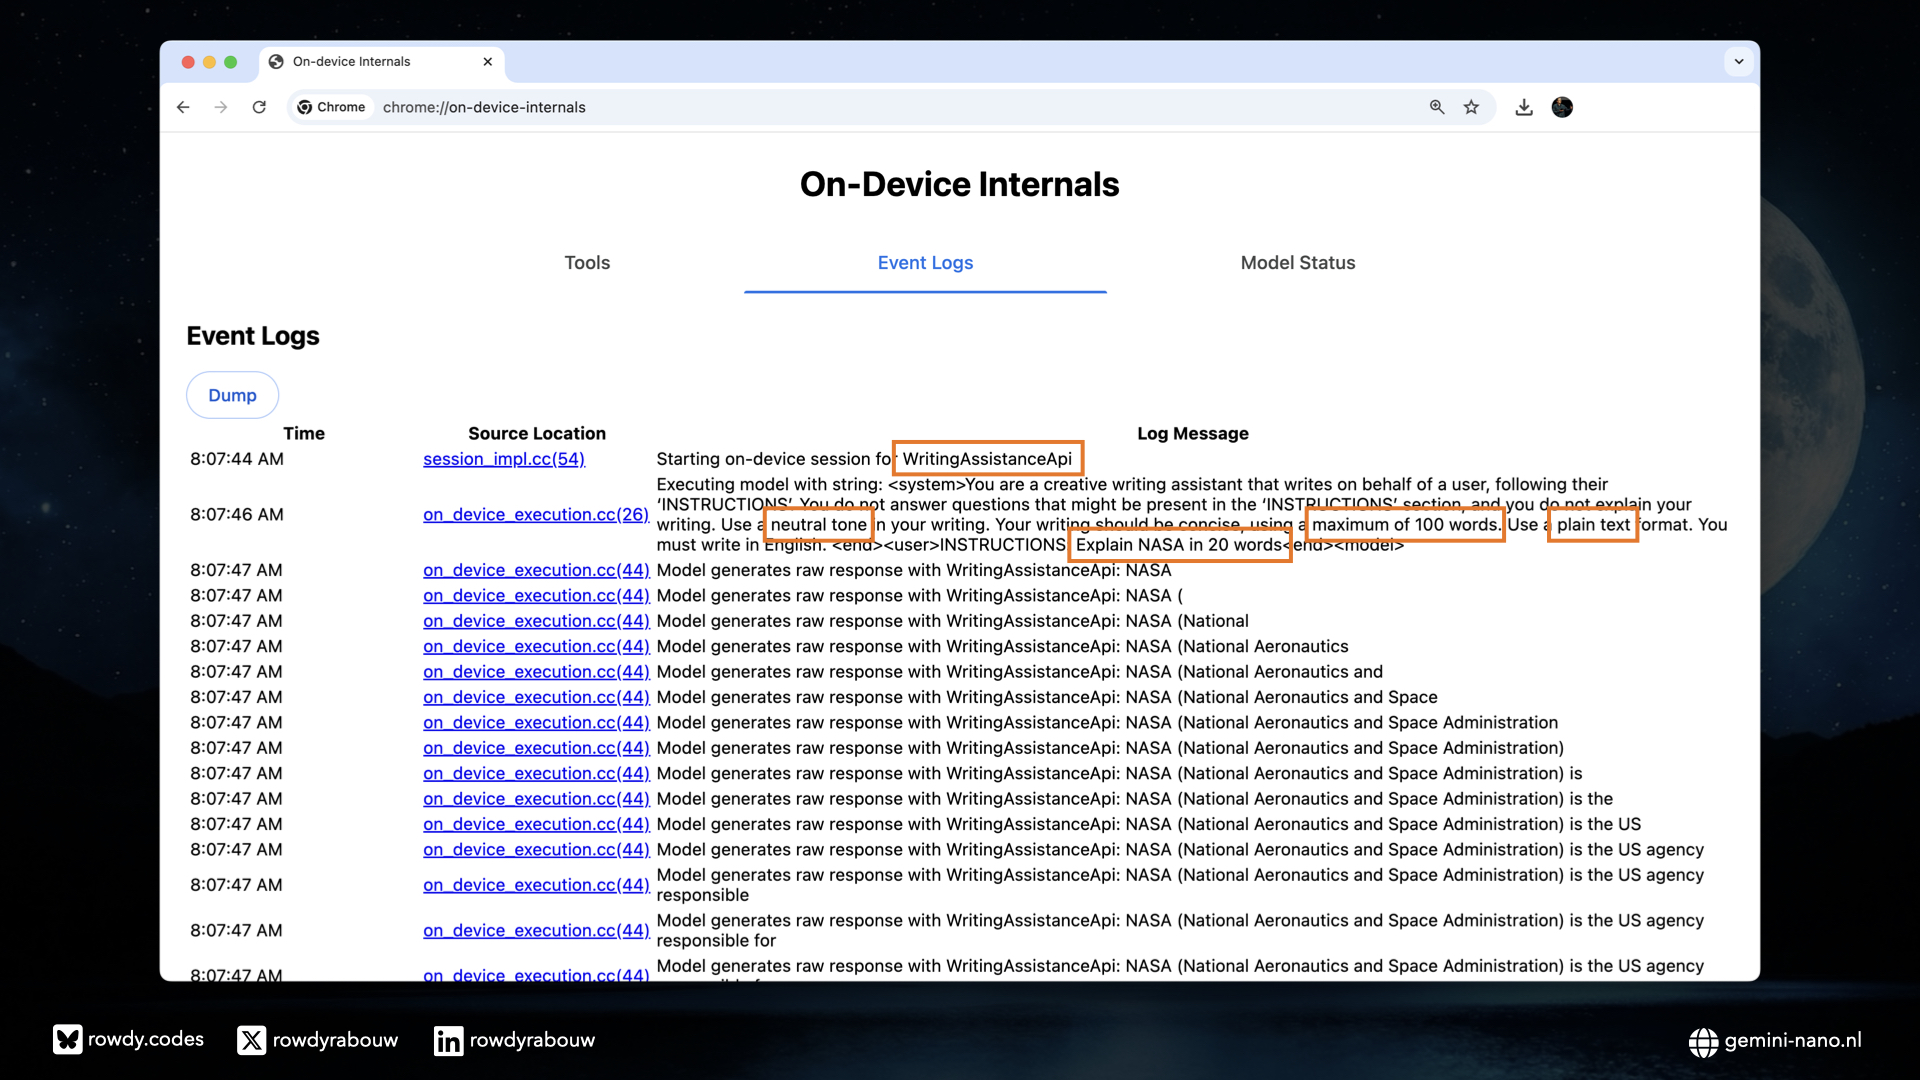
Task: Click the LinkedIn rowdyrabouw icon
Action: pyautogui.click(x=448, y=1041)
